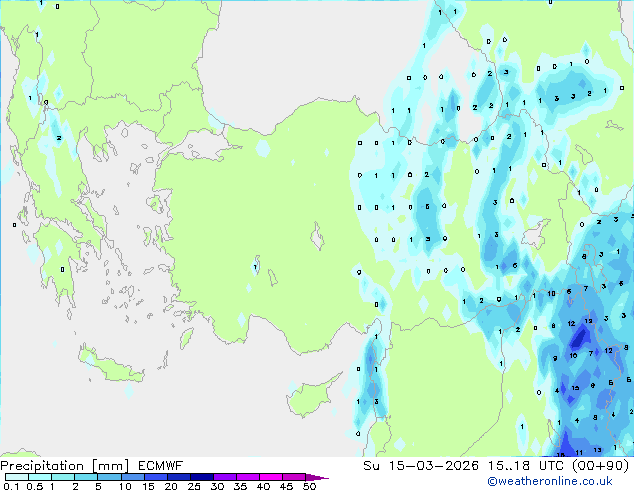Pick the 0.1–0.5 mm legend swatch
This screenshot has height=490, width=634.
point(17,477)
